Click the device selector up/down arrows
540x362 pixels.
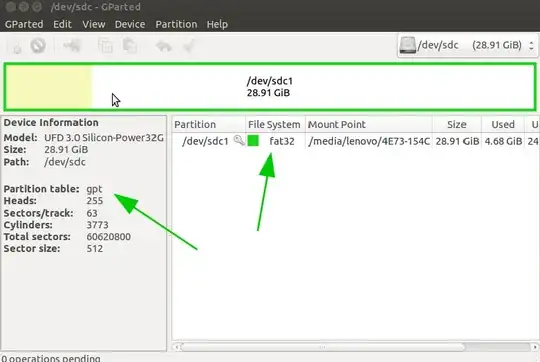click(x=531, y=45)
